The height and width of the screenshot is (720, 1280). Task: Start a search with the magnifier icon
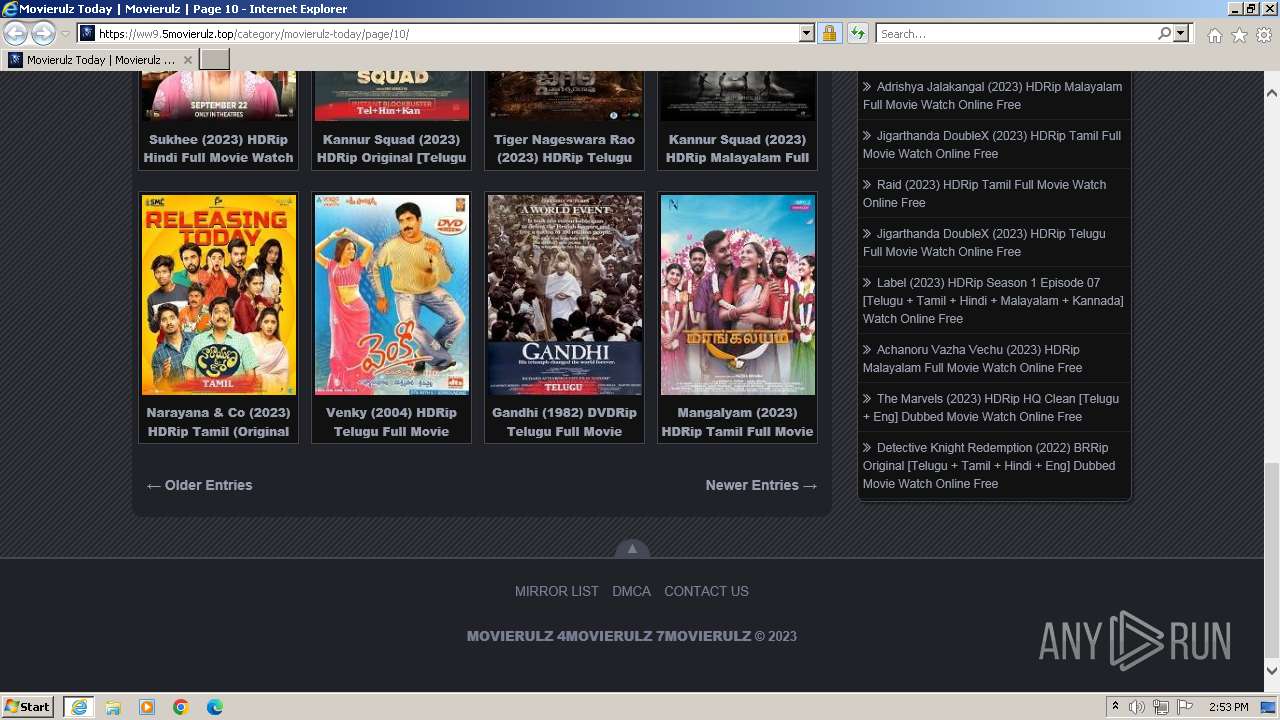pyautogui.click(x=1164, y=33)
